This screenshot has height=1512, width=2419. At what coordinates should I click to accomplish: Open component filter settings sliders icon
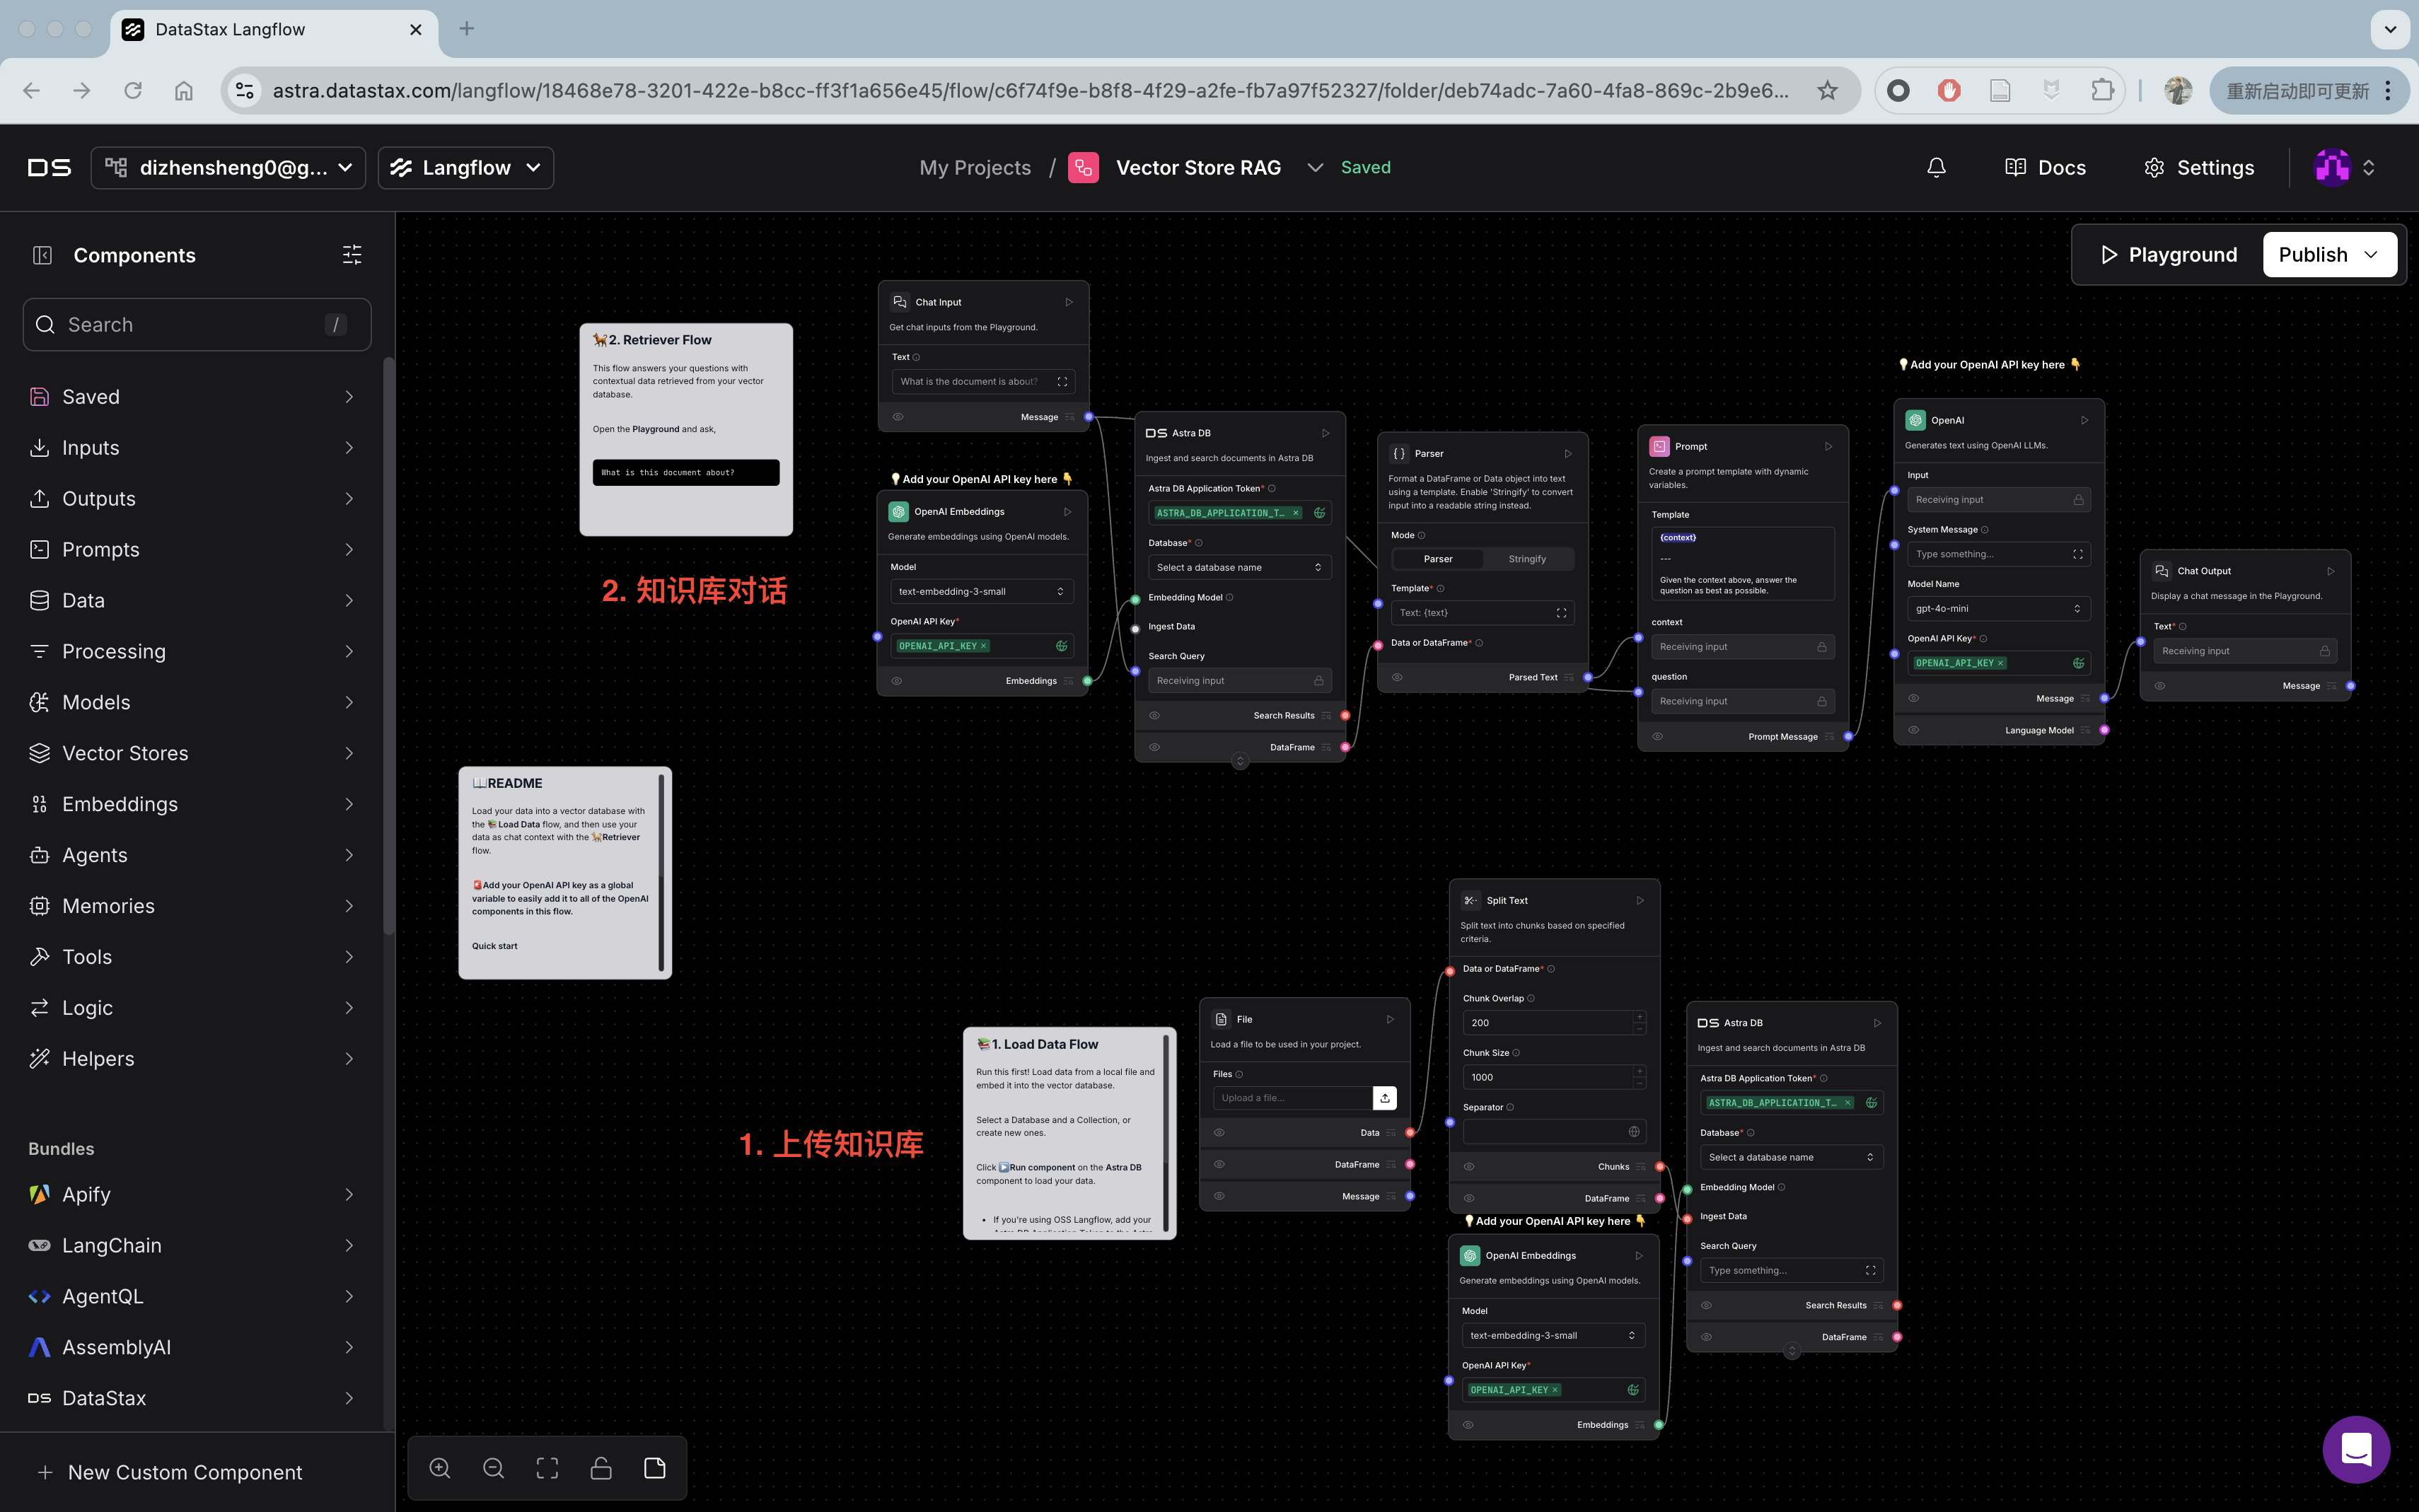point(352,255)
